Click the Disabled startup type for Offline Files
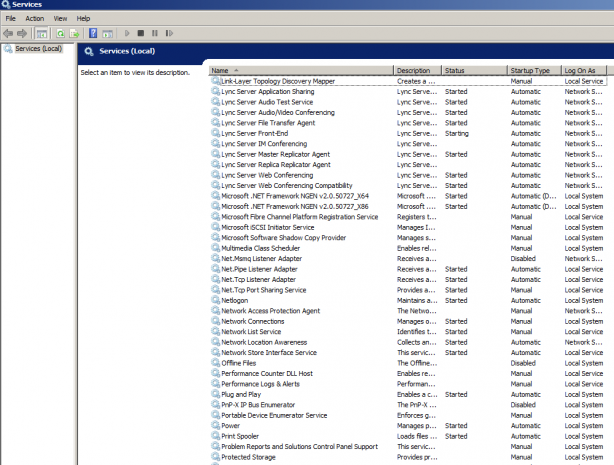This screenshot has width=614, height=465. (523, 363)
